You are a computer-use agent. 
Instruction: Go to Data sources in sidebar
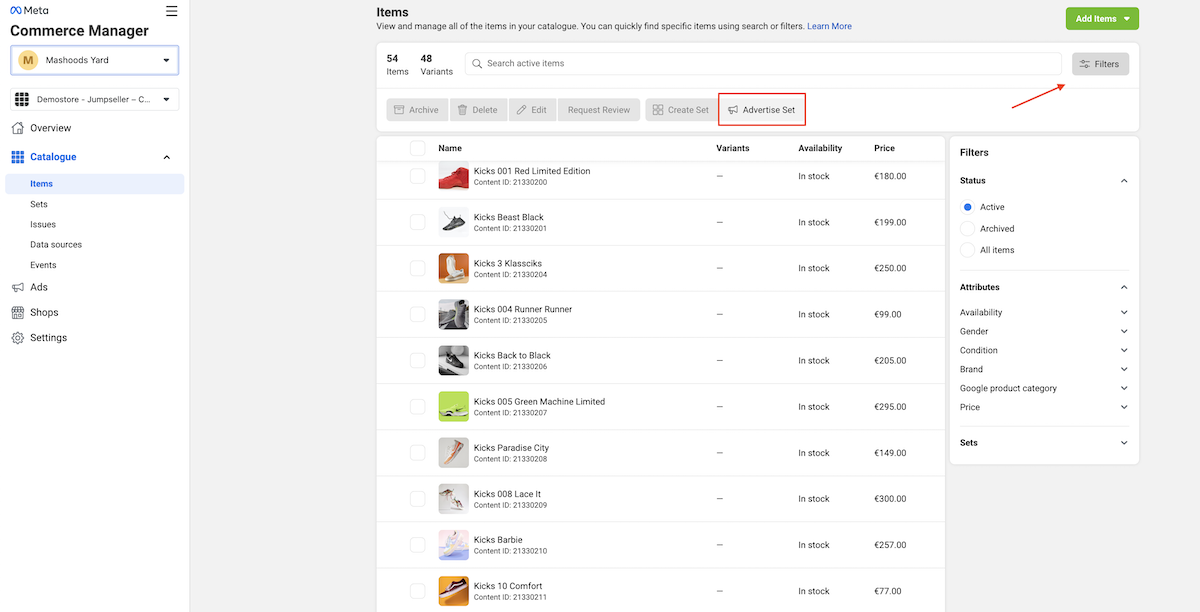coord(56,244)
